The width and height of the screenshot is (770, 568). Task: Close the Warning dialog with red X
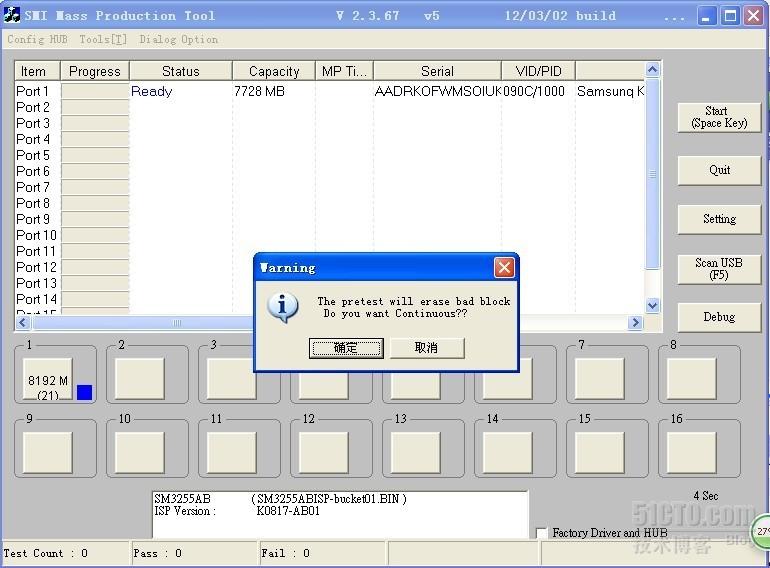[x=504, y=268]
